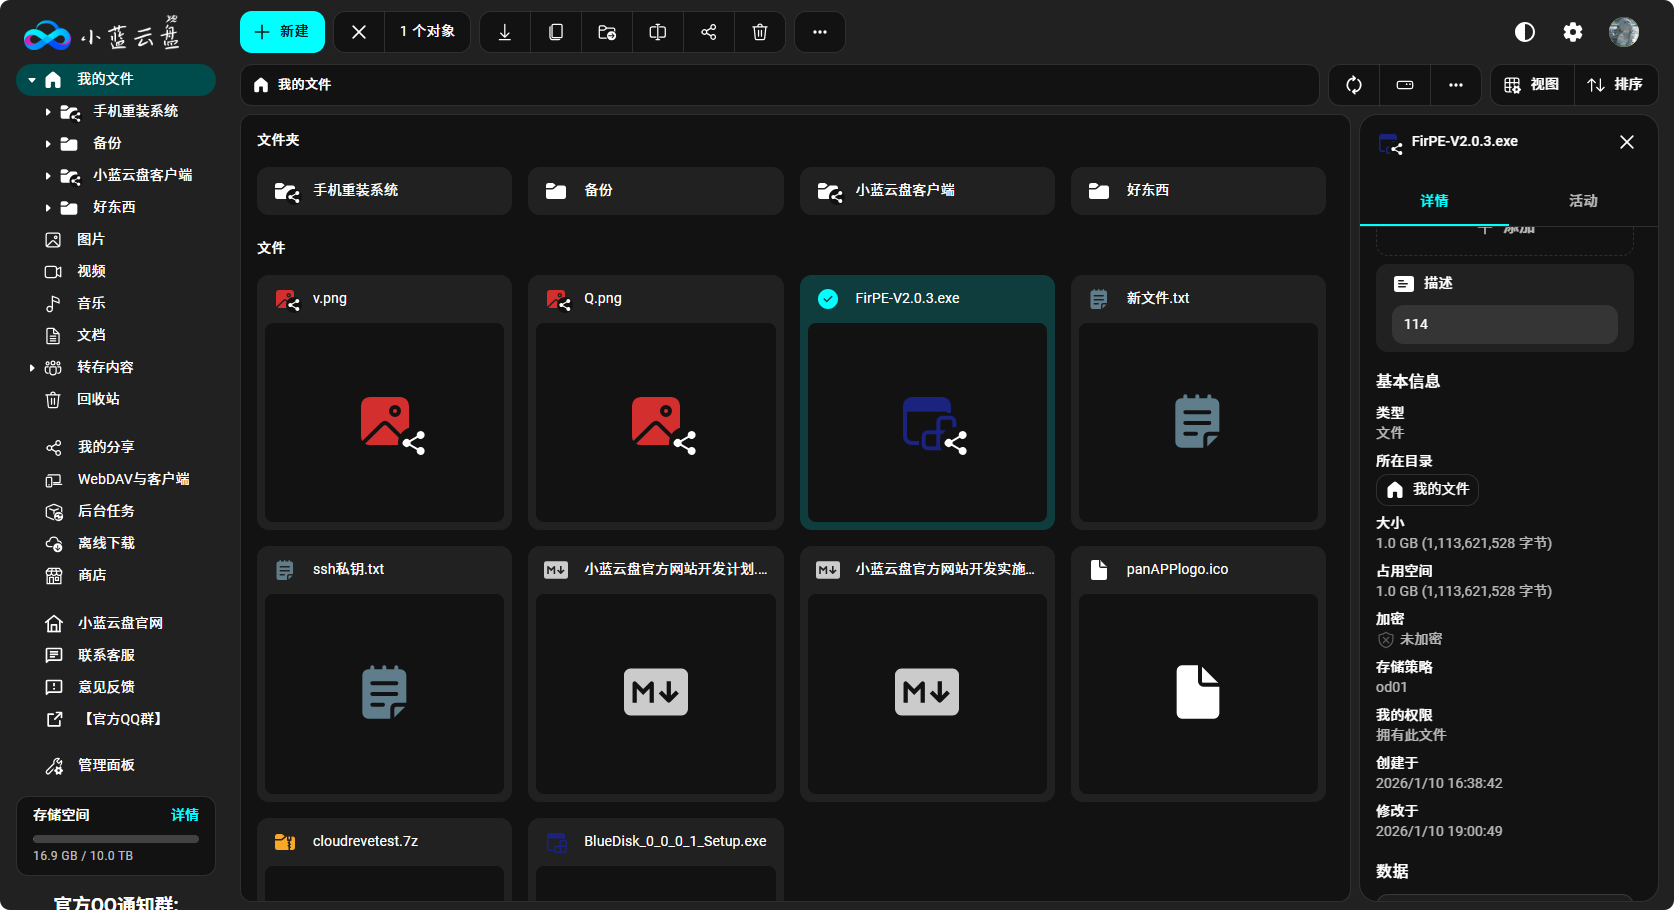Open 回收站 in the sidebar

coord(98,399)
